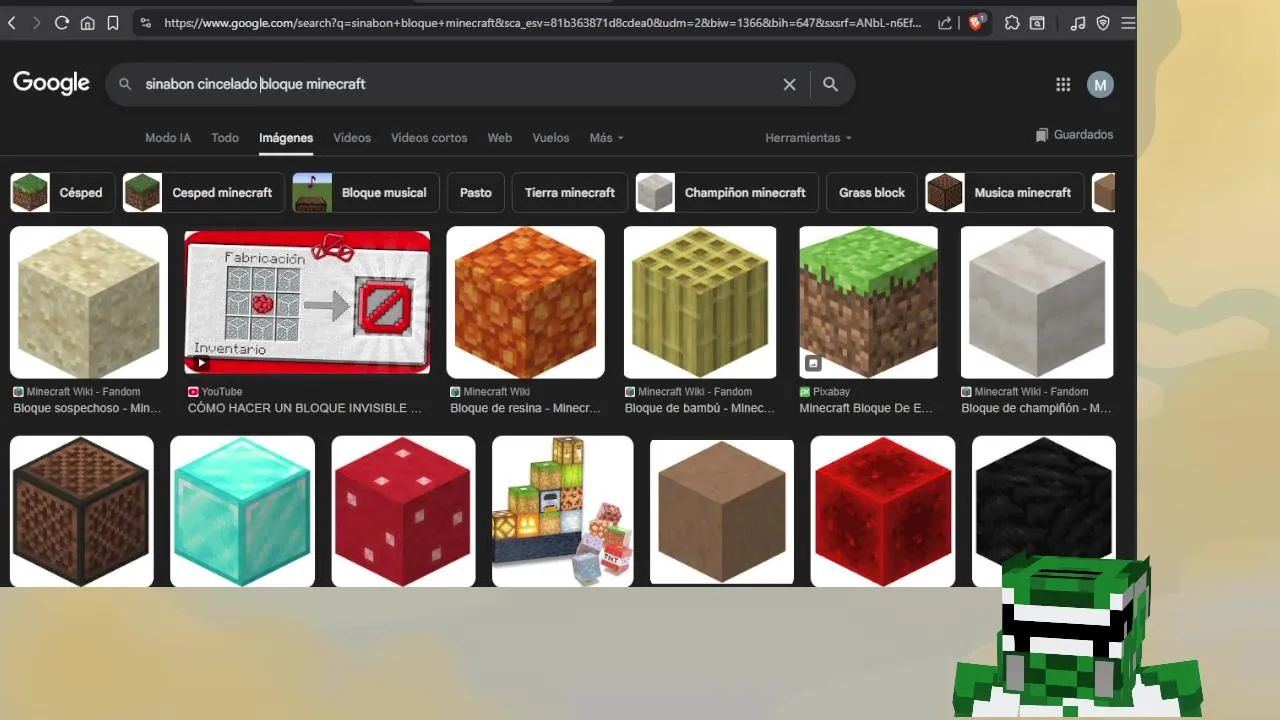Open the Videos cortos tab

[429, 138]
